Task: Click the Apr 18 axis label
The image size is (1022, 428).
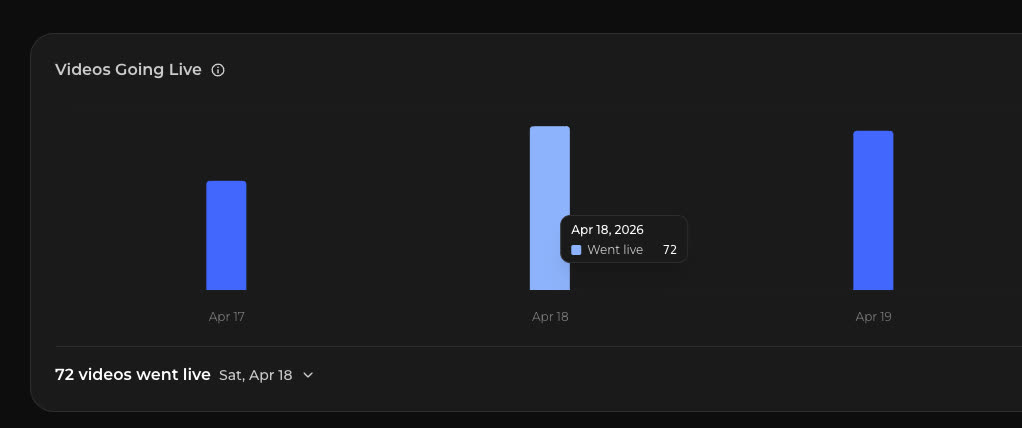Action: point(550,317)
